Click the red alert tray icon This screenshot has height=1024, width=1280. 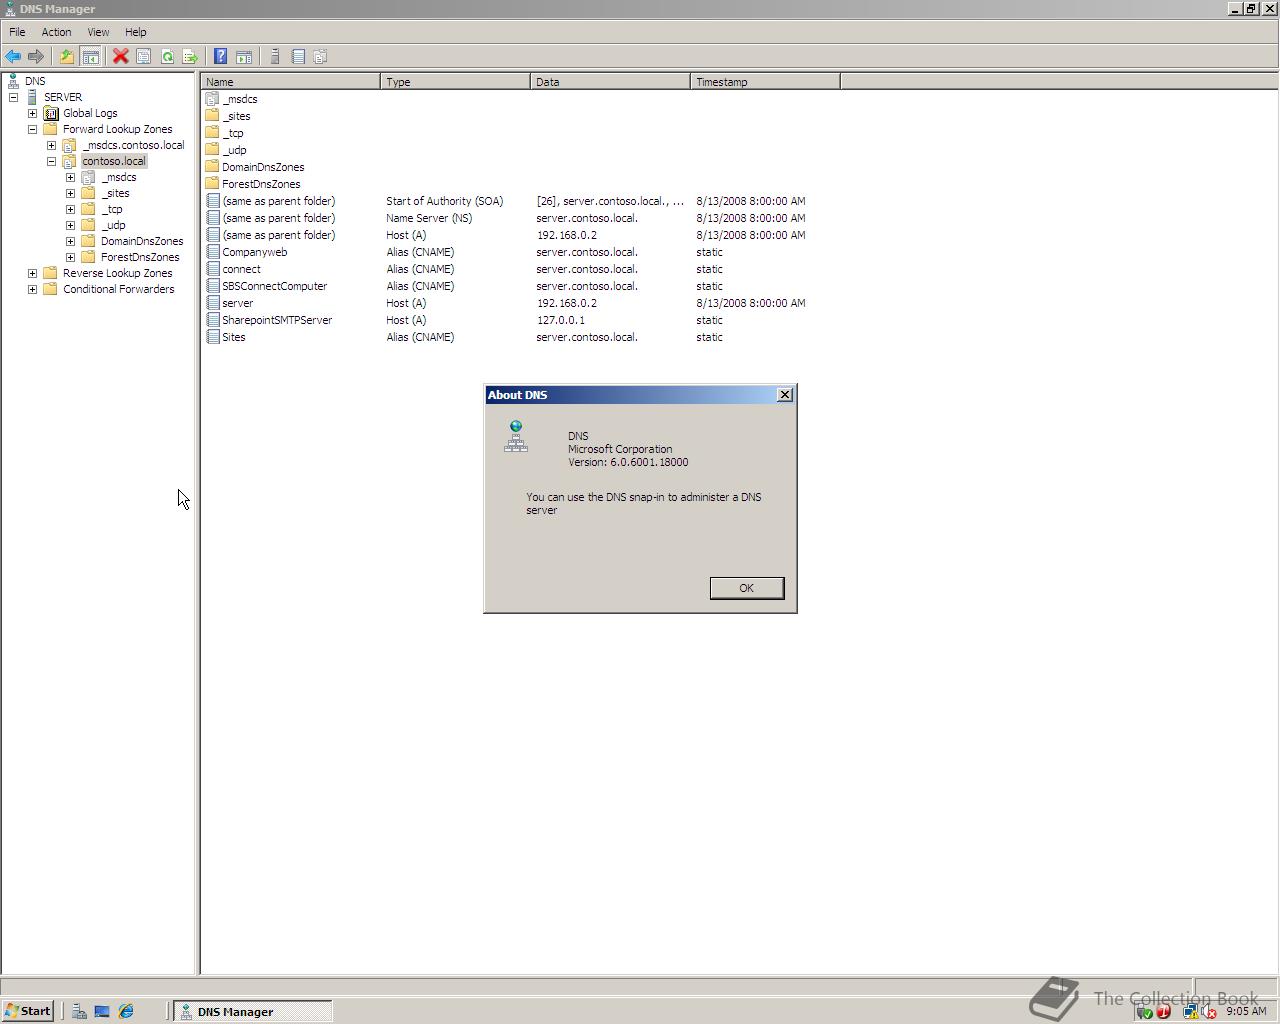pyautogui.click(x=1163, y=1012)
